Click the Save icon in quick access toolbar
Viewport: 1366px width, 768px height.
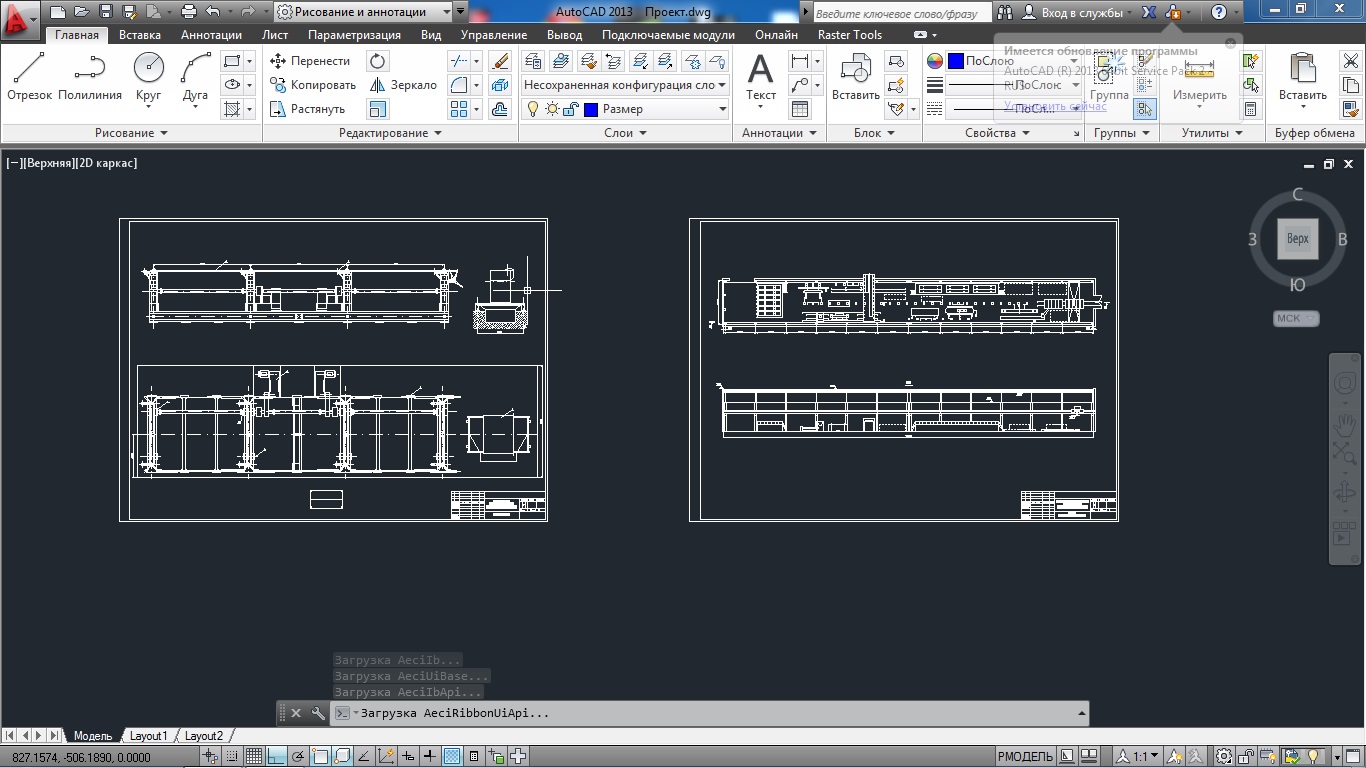(106, 12)
